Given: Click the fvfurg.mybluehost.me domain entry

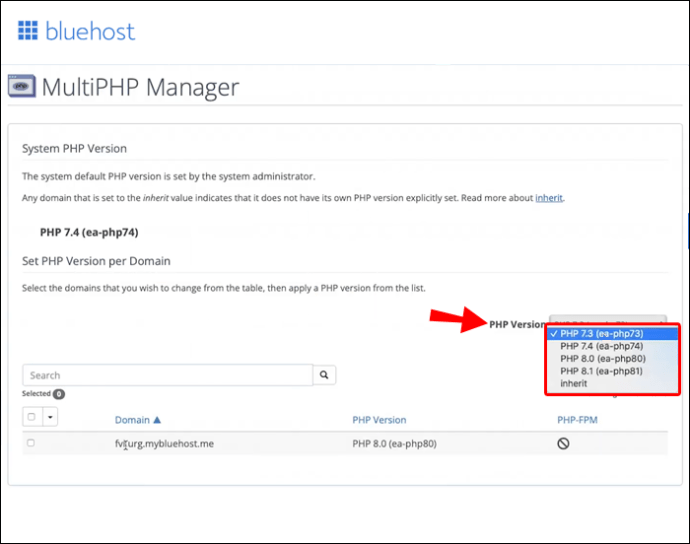Looking at the screenshot, I should pos(164,443).
